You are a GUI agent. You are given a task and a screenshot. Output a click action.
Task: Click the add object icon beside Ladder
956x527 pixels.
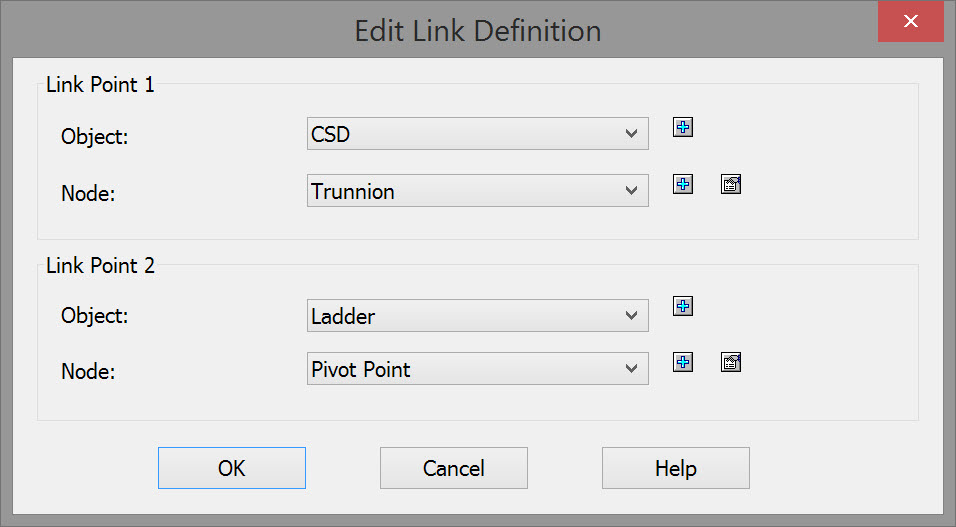coord(683,306)
